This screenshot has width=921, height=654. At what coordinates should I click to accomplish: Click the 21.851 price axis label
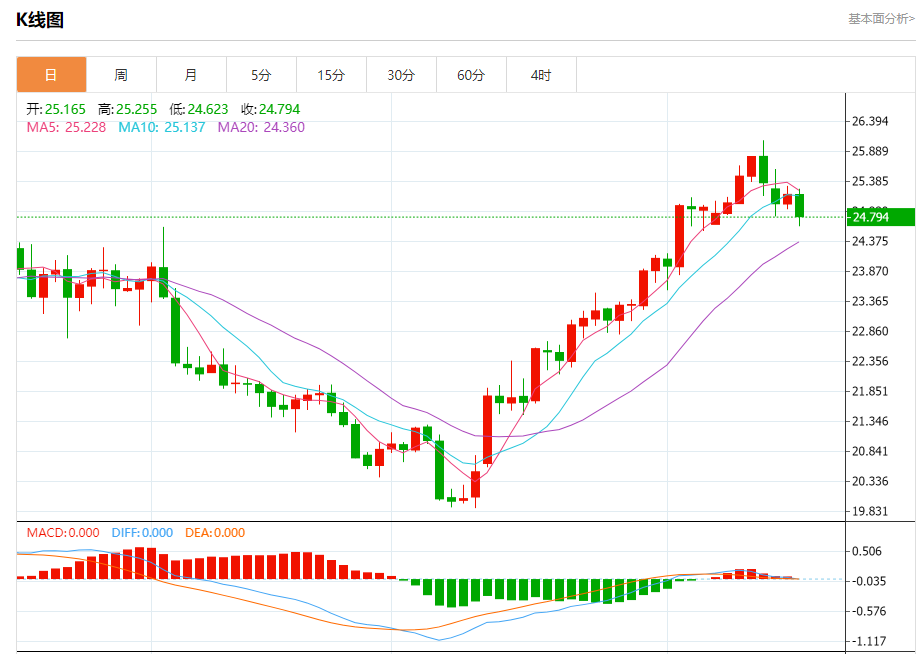click(x=870, y=391)
